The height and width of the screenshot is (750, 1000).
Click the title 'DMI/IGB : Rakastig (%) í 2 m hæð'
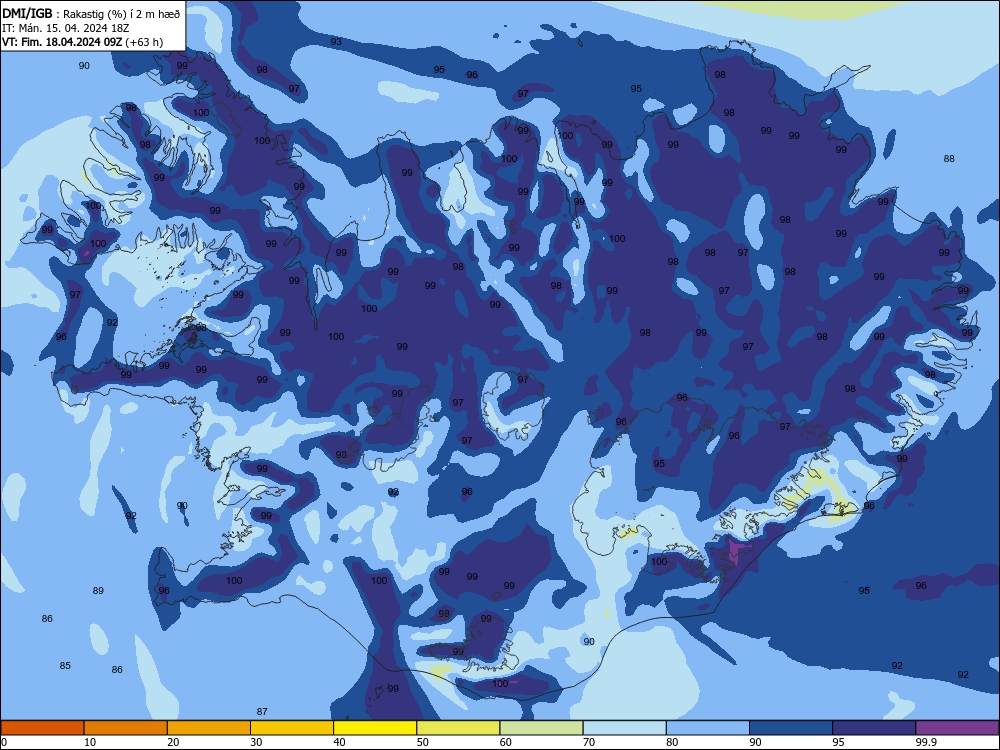tap(91, 13)
